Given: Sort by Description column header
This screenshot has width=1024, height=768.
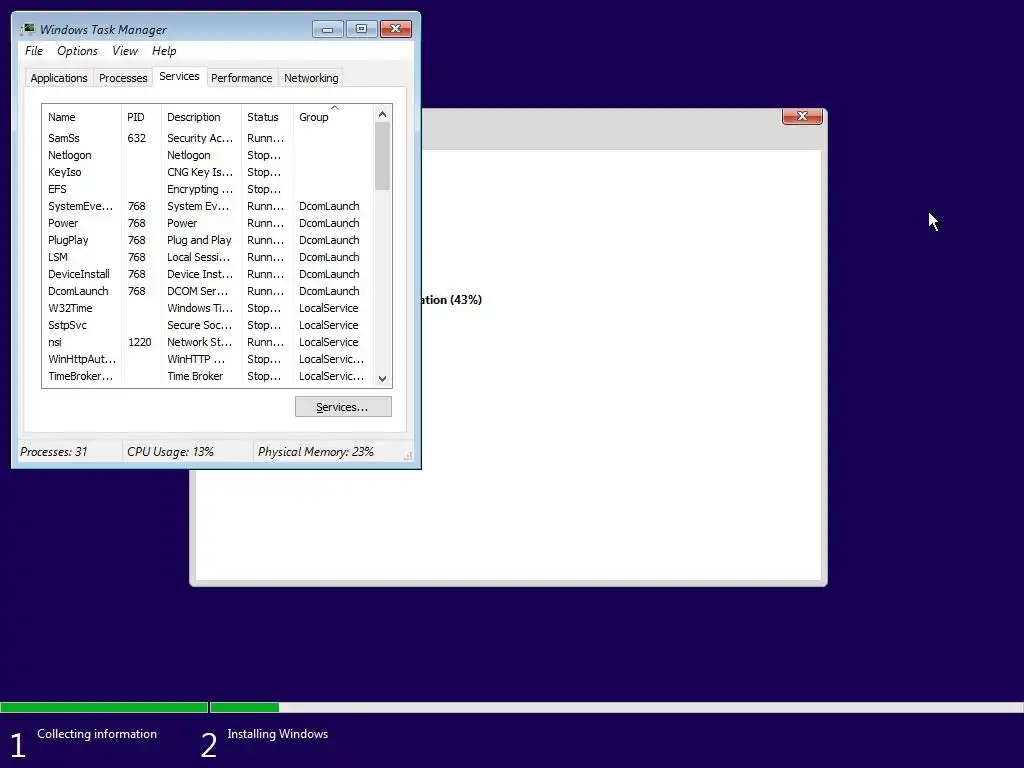Looking at the screenshot, I should (x=201, y=117).
